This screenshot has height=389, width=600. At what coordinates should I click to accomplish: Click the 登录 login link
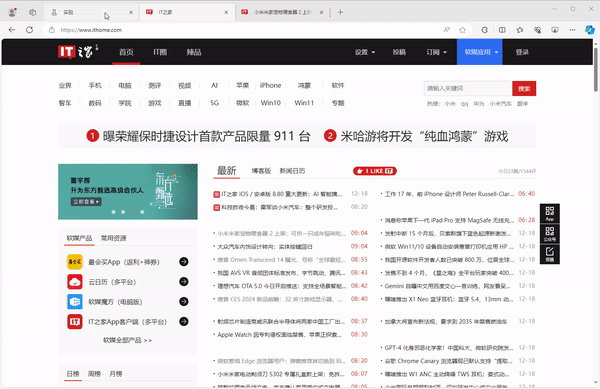point(522,52)
